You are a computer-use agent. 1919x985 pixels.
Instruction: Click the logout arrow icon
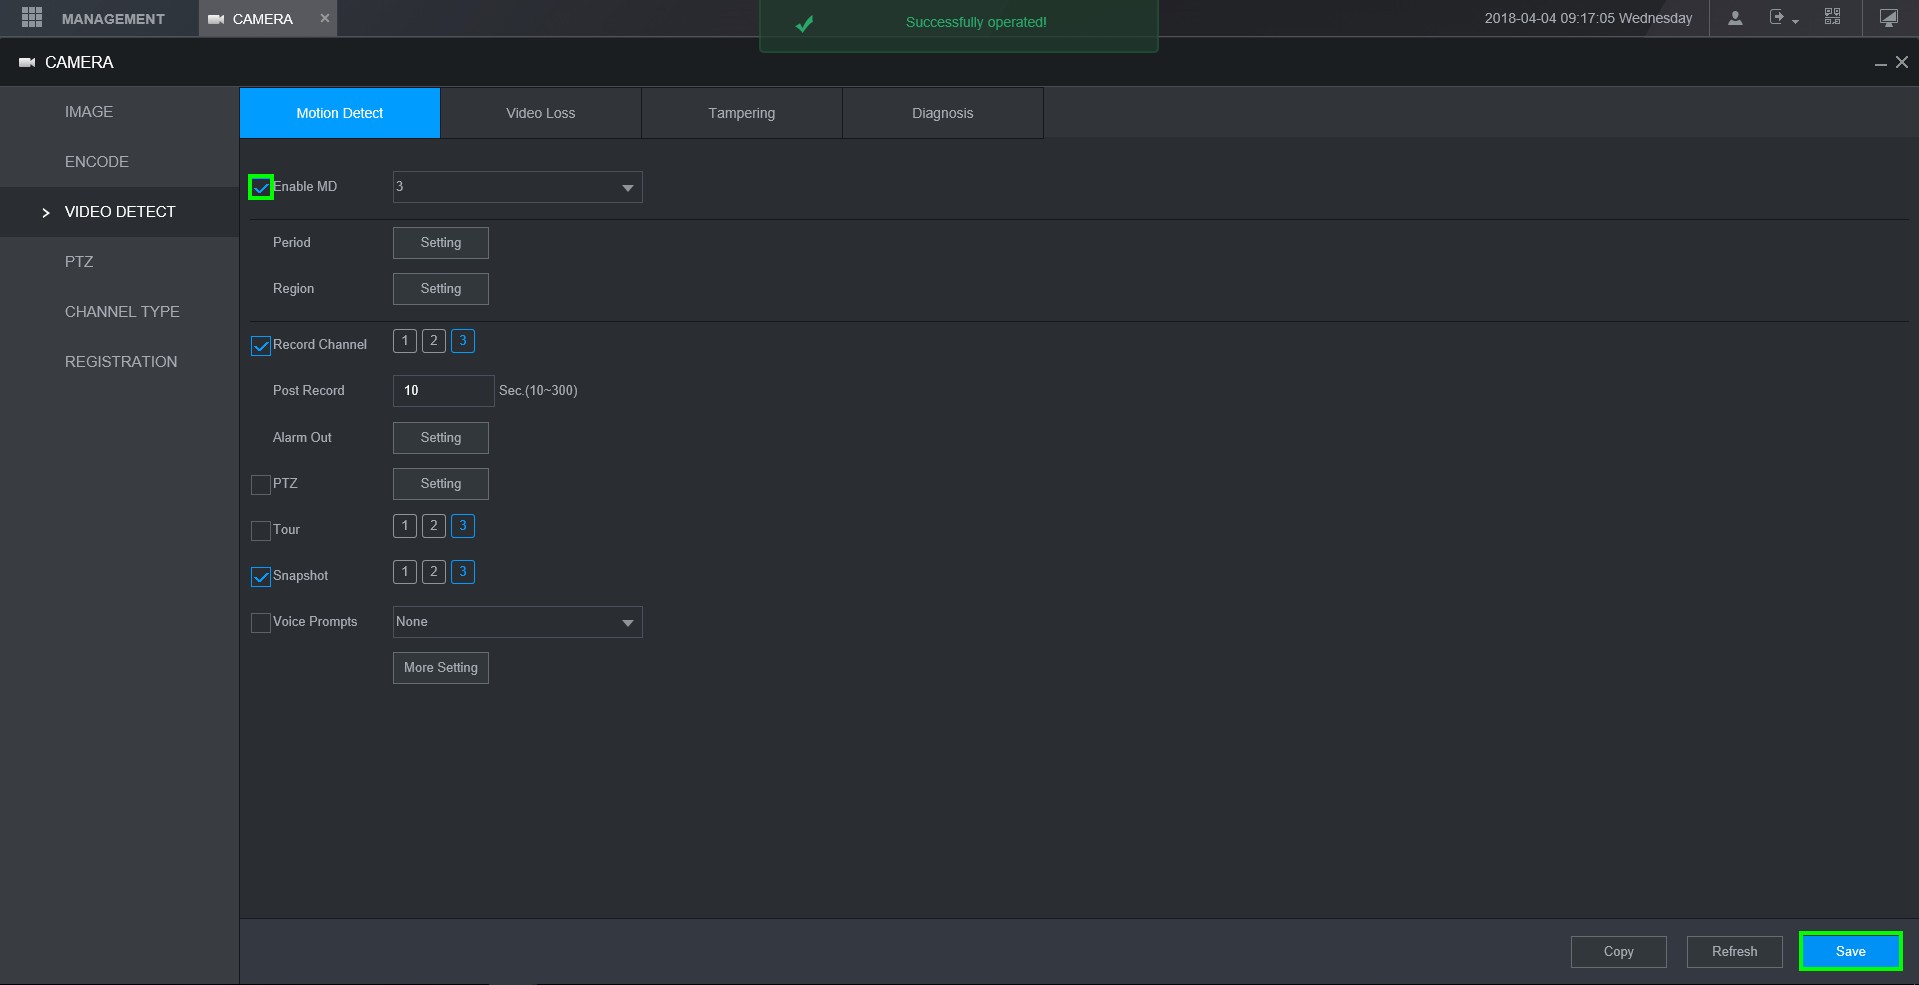(x=1777, y=17)
